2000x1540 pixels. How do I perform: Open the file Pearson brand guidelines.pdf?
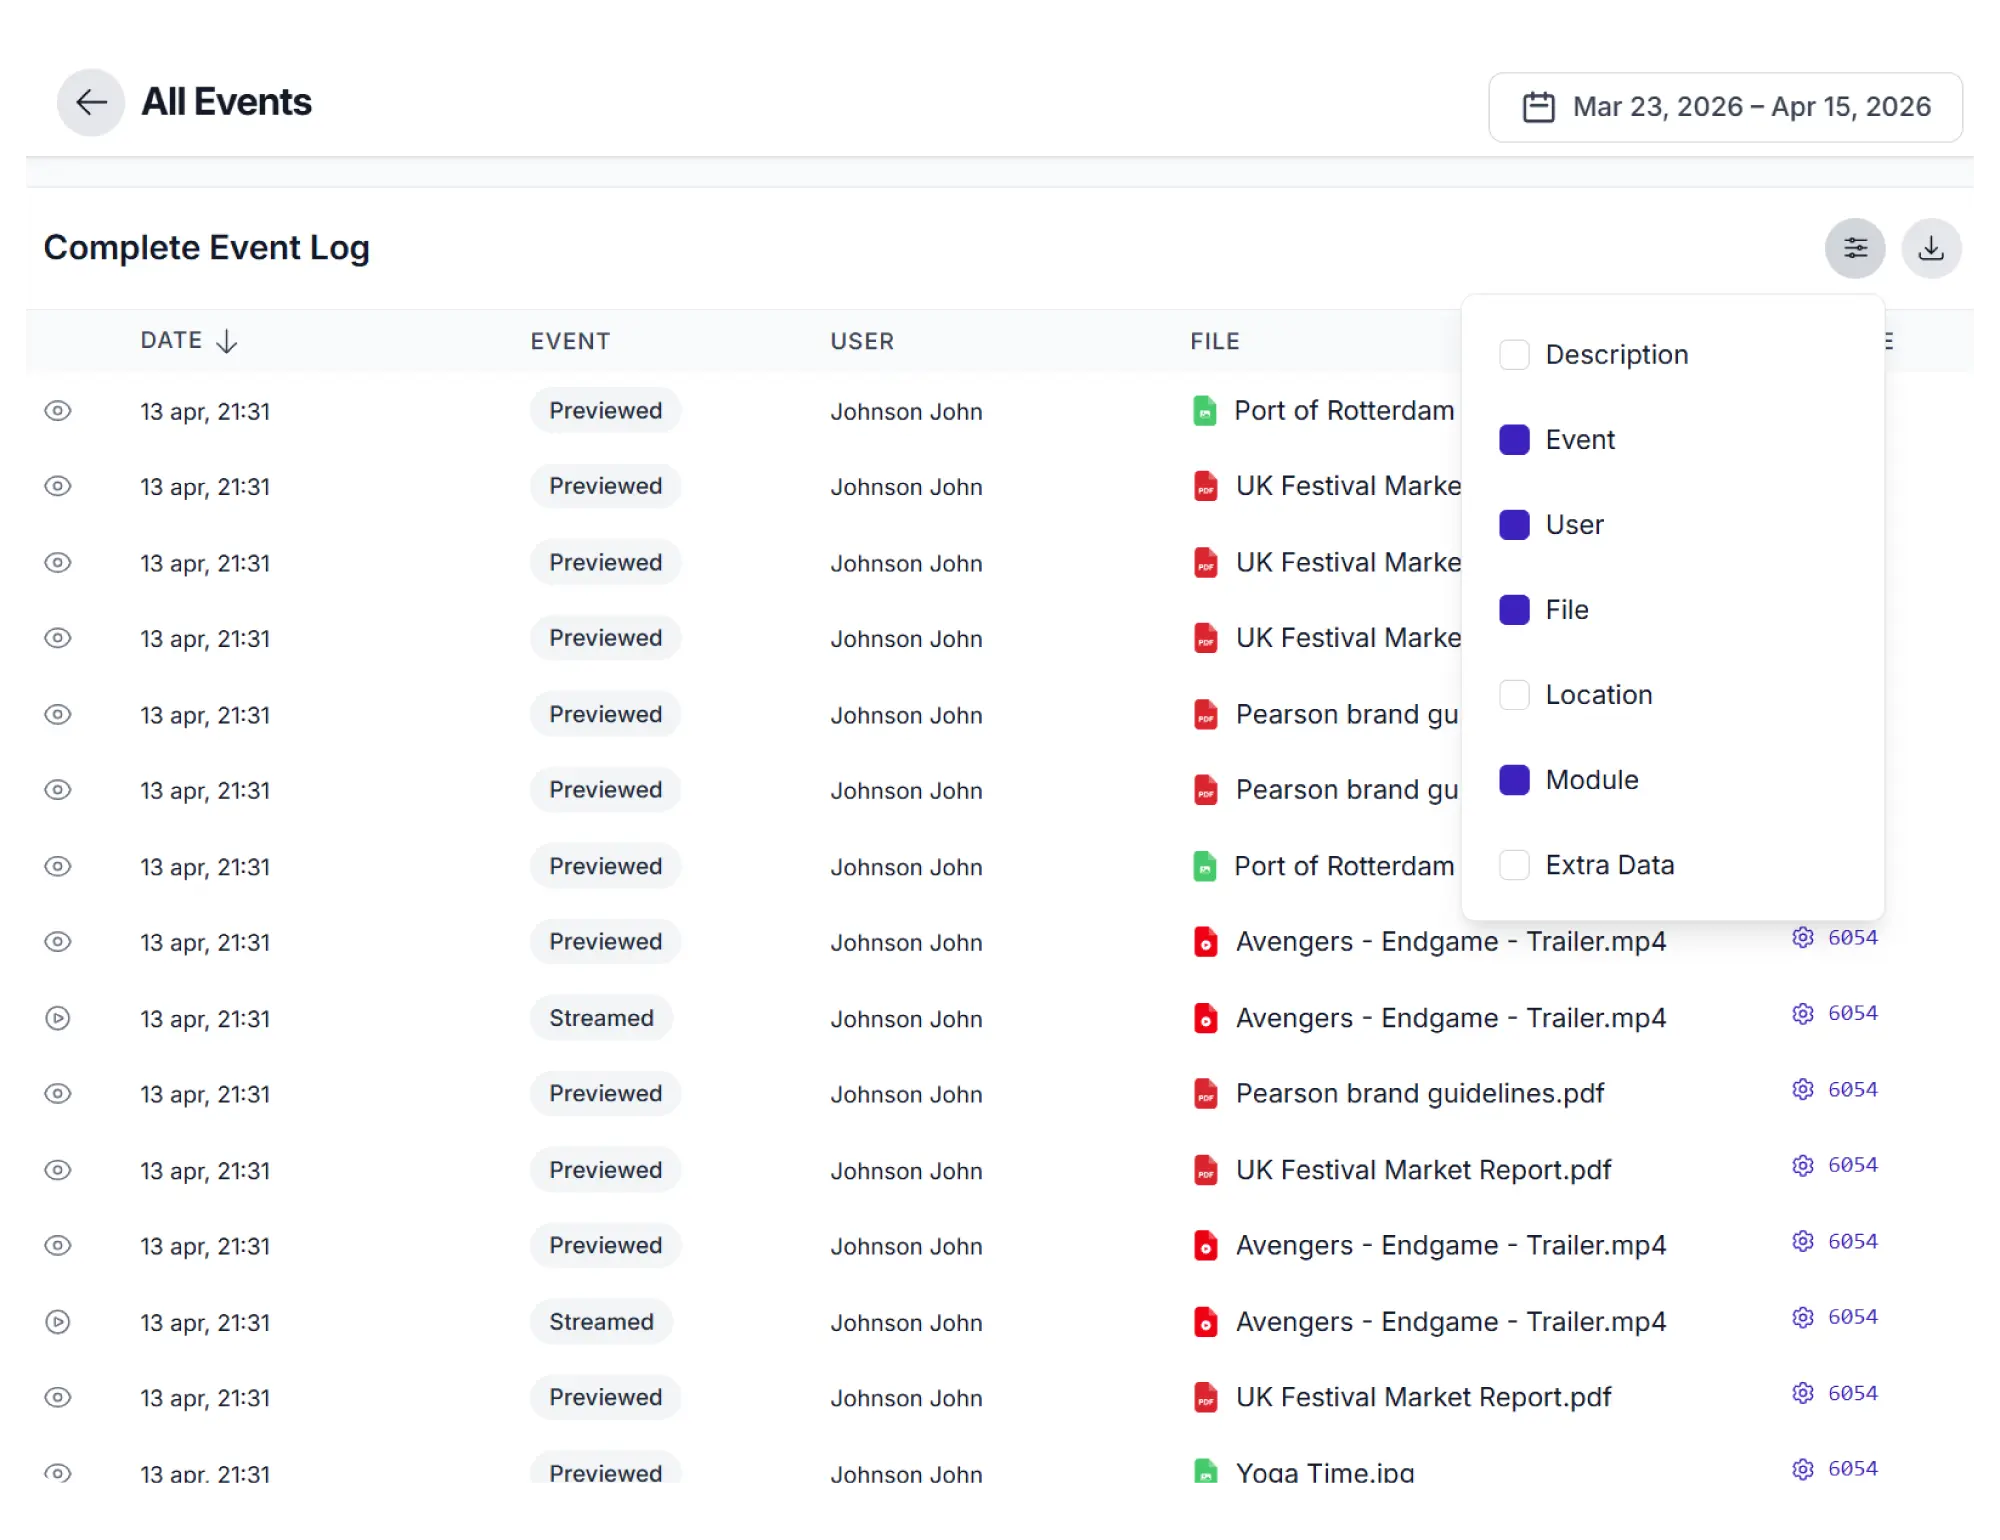1420,1094
